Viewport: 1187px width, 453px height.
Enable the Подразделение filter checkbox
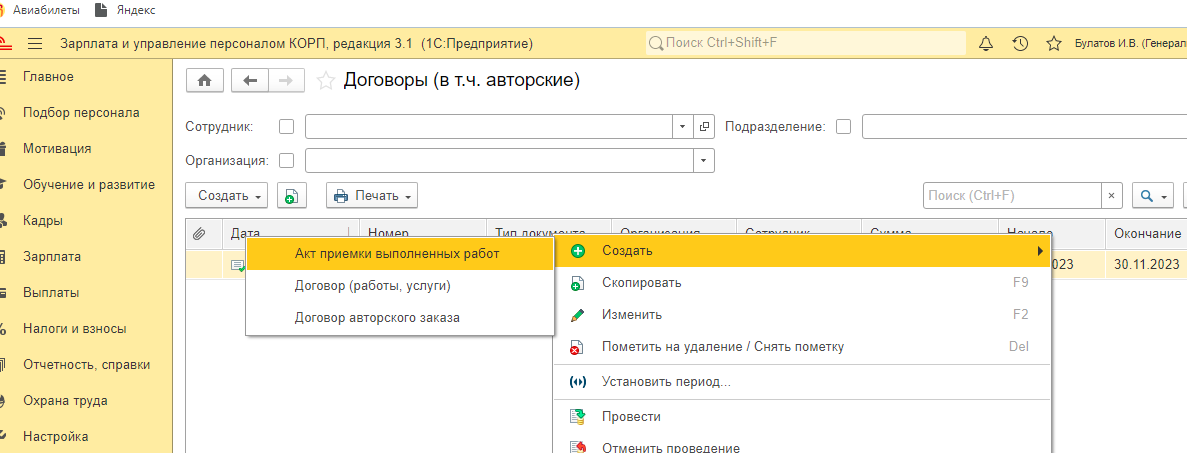click(x=843, y=127)
